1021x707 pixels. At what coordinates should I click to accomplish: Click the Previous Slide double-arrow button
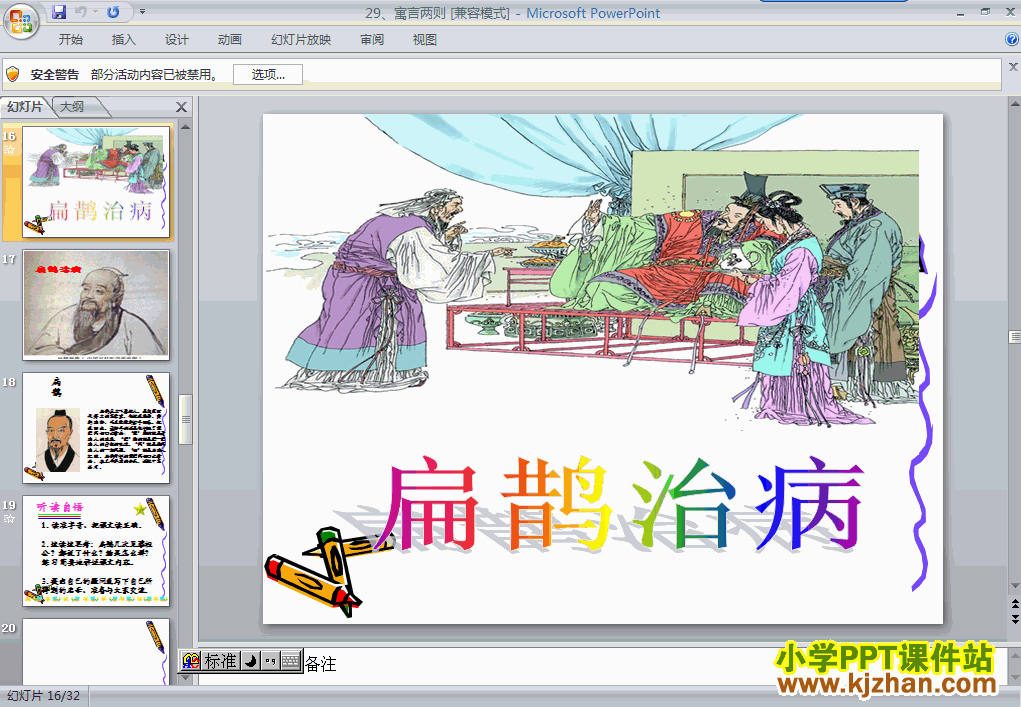(1014, 603)
